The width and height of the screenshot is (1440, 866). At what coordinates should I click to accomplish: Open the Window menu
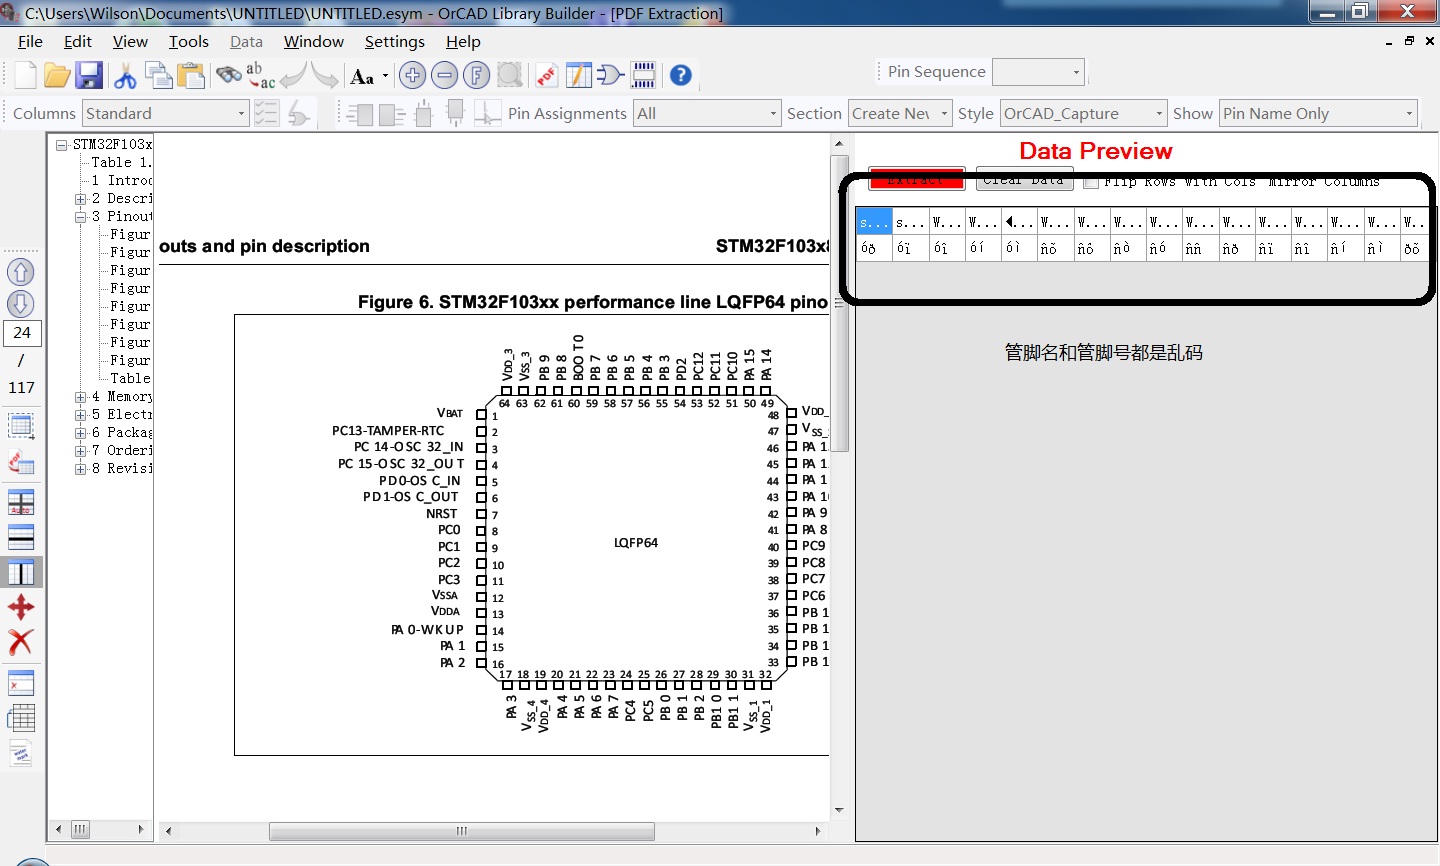(x=314, y=41)
